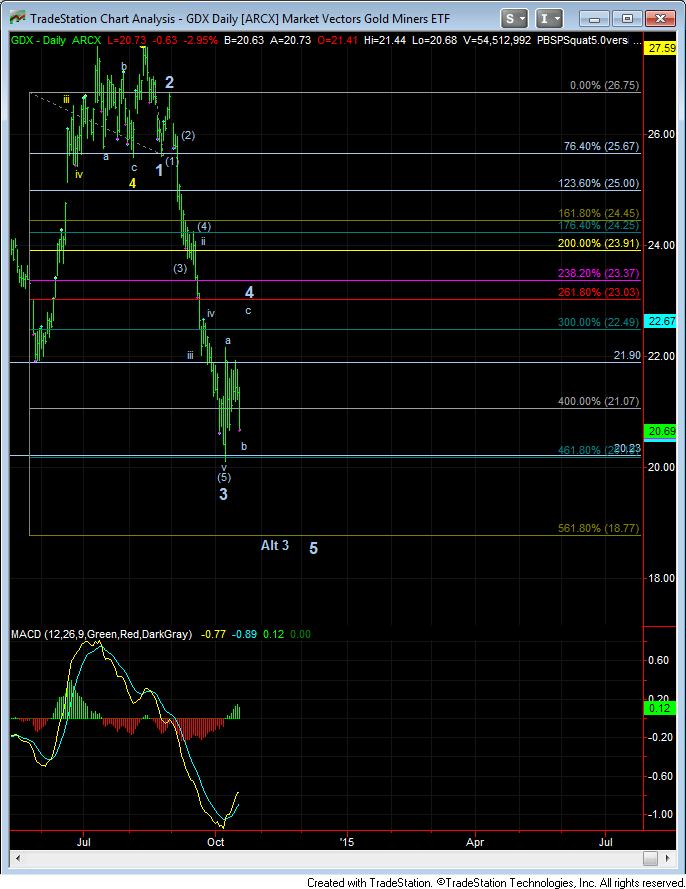
Task: Click the yellow -0.77 MACD value
Action: (x=213, y=634)
